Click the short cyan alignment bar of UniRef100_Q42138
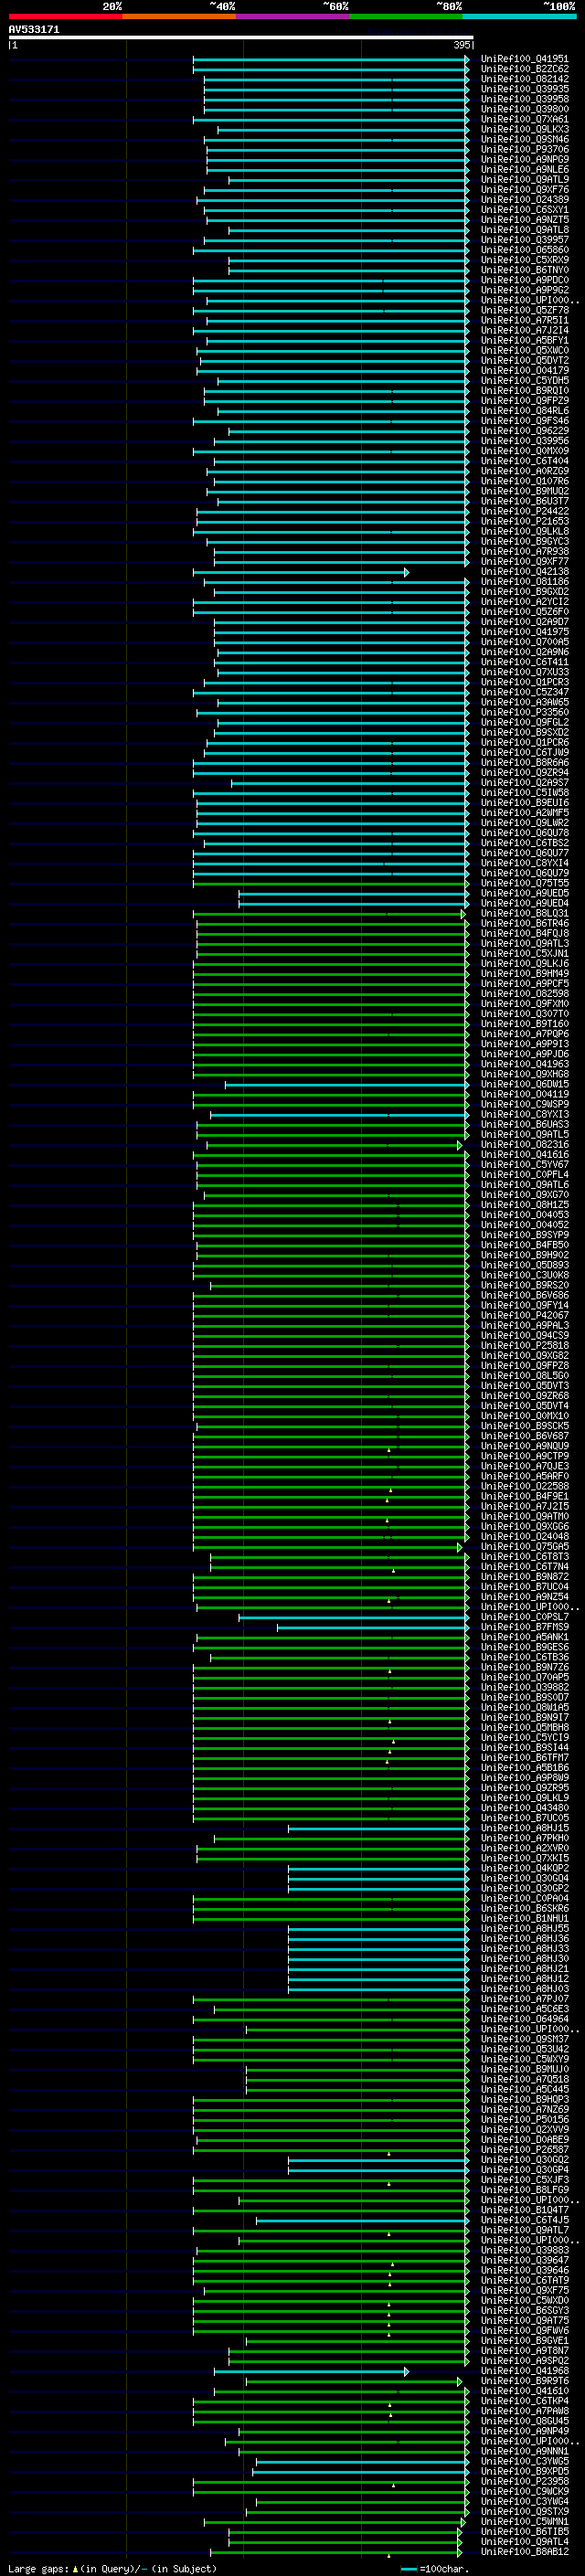 coord(300,572)
